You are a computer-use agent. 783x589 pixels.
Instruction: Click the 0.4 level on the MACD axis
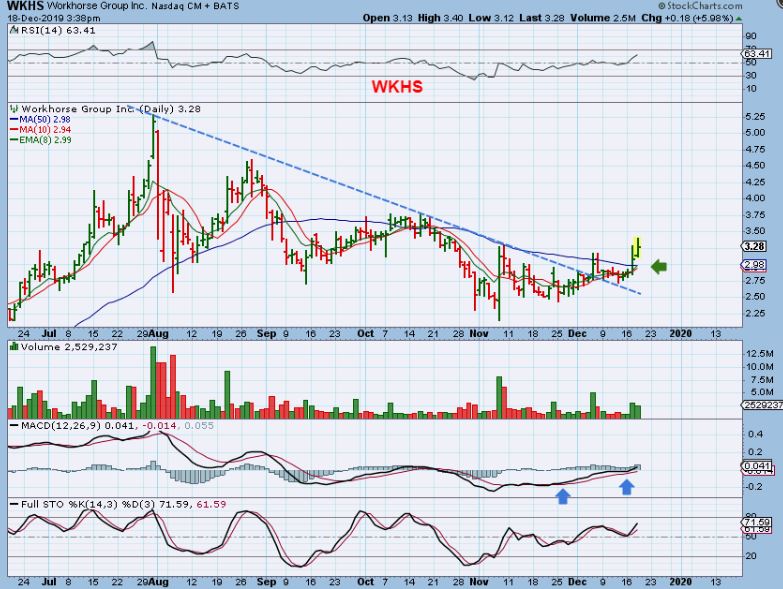tap(756, 434)
